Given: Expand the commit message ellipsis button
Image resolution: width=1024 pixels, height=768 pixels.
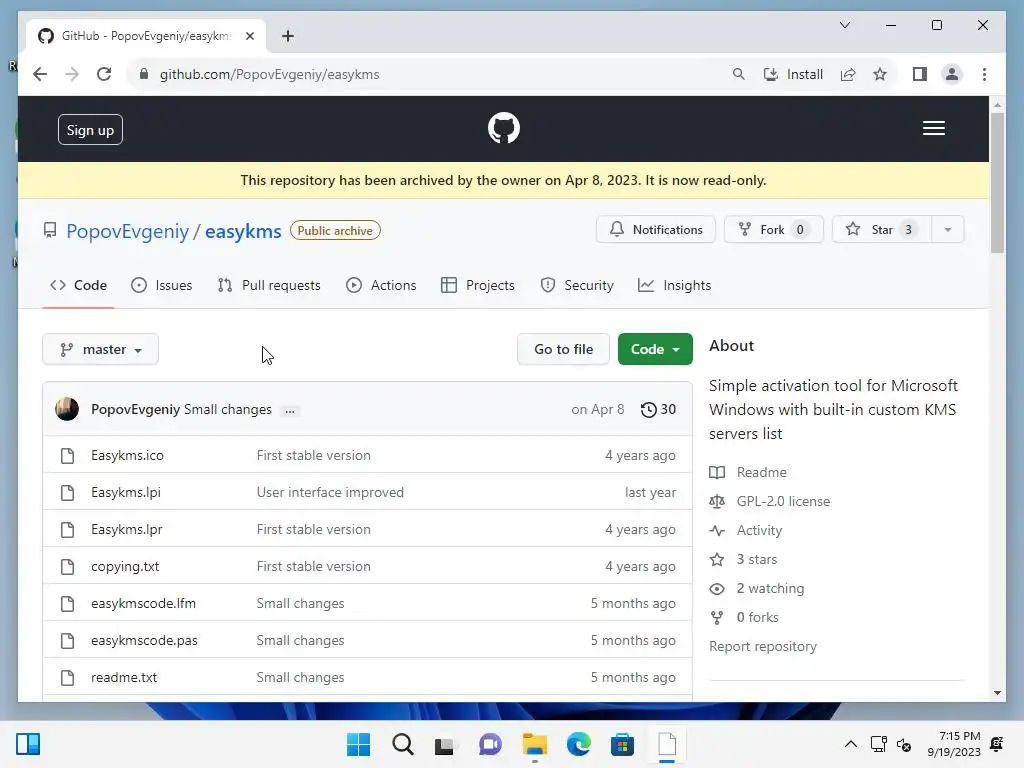Looking at the screenshot, I should coord(290,410).
